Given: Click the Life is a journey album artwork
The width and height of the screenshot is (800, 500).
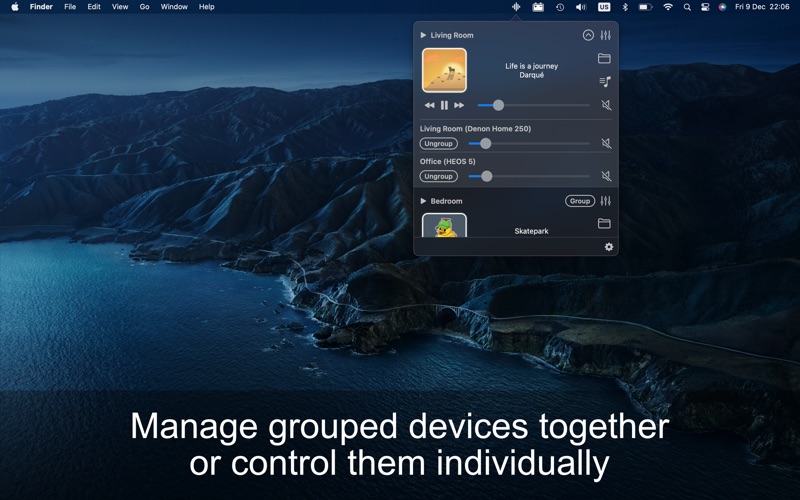Looking at the screenshot, I should [444, 70].
